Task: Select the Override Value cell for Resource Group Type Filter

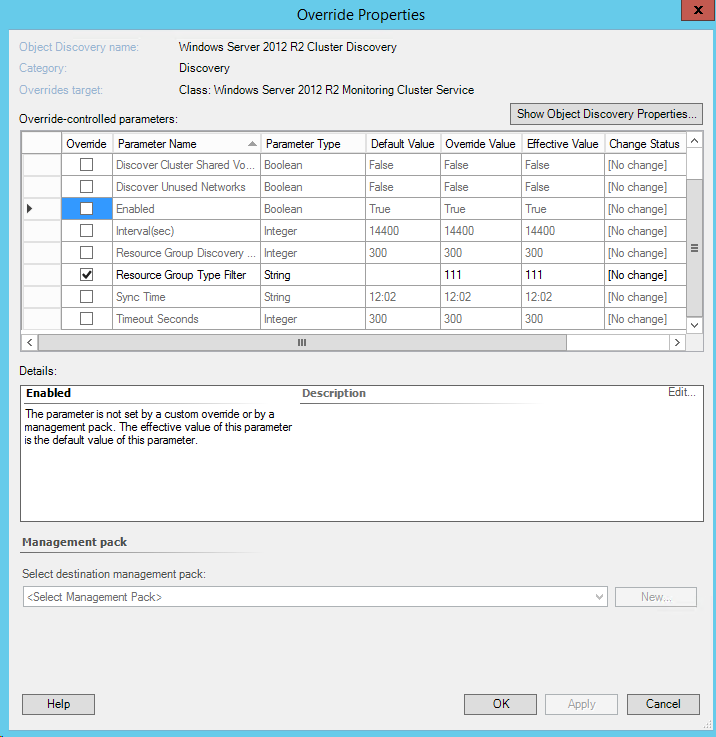Action: tap(480, 275)
